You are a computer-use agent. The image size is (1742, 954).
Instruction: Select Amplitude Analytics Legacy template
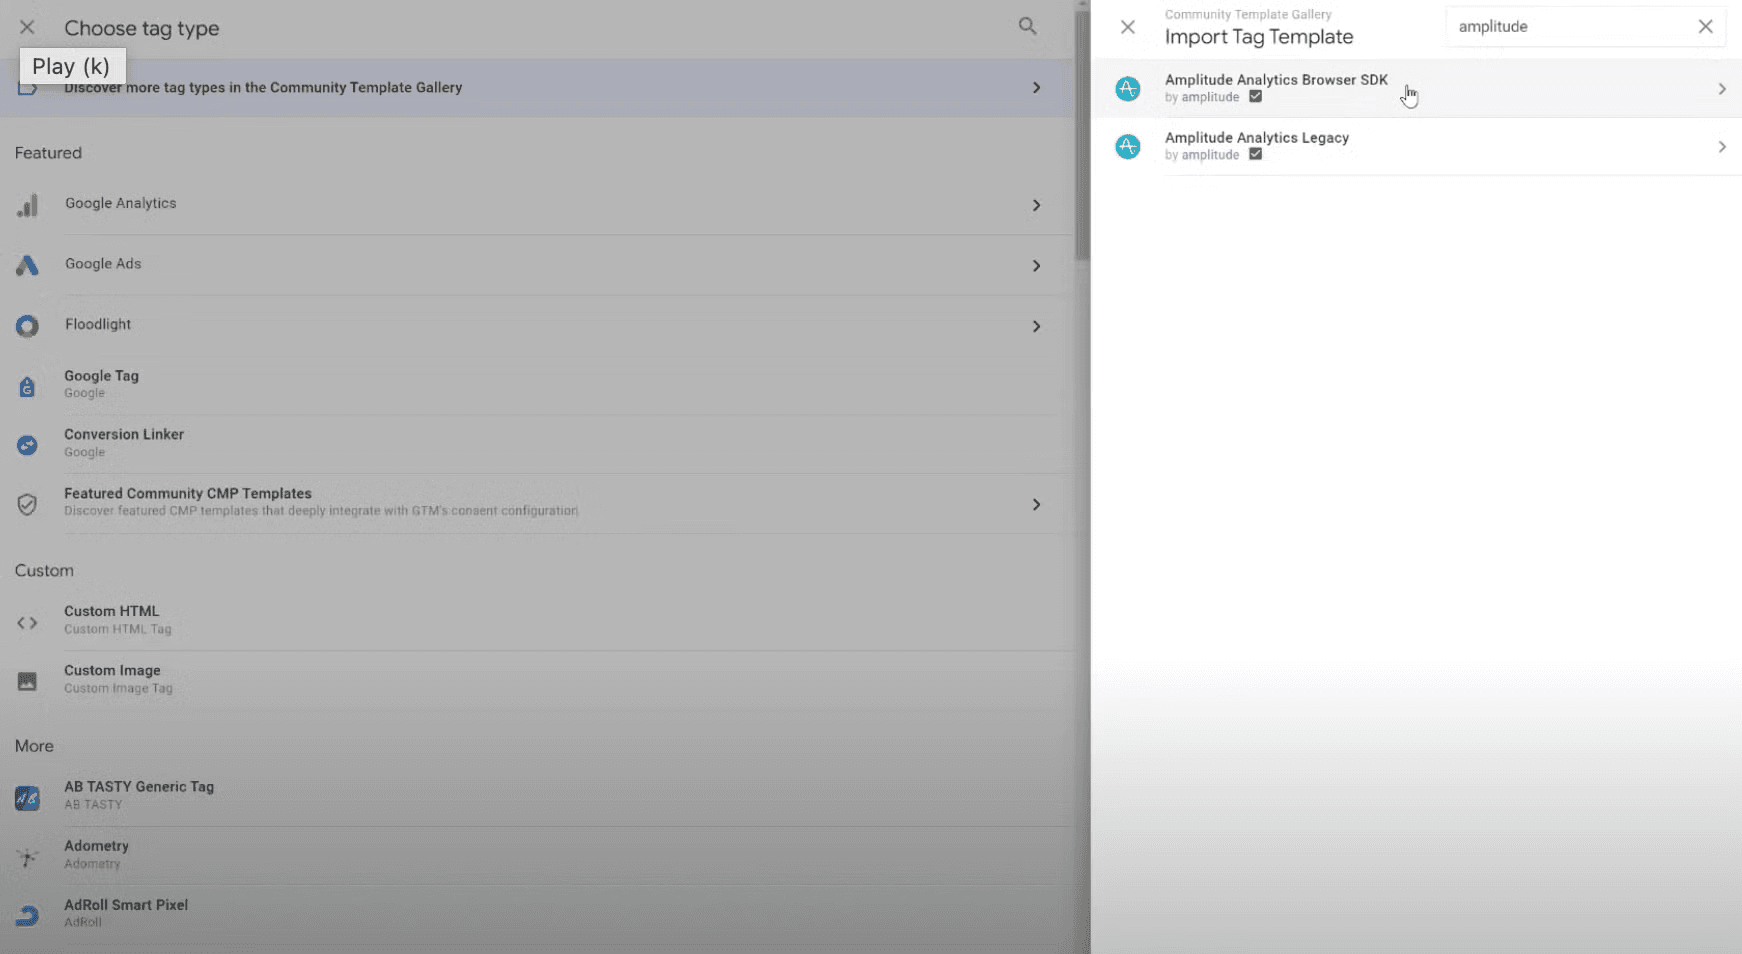(1416, 147)
